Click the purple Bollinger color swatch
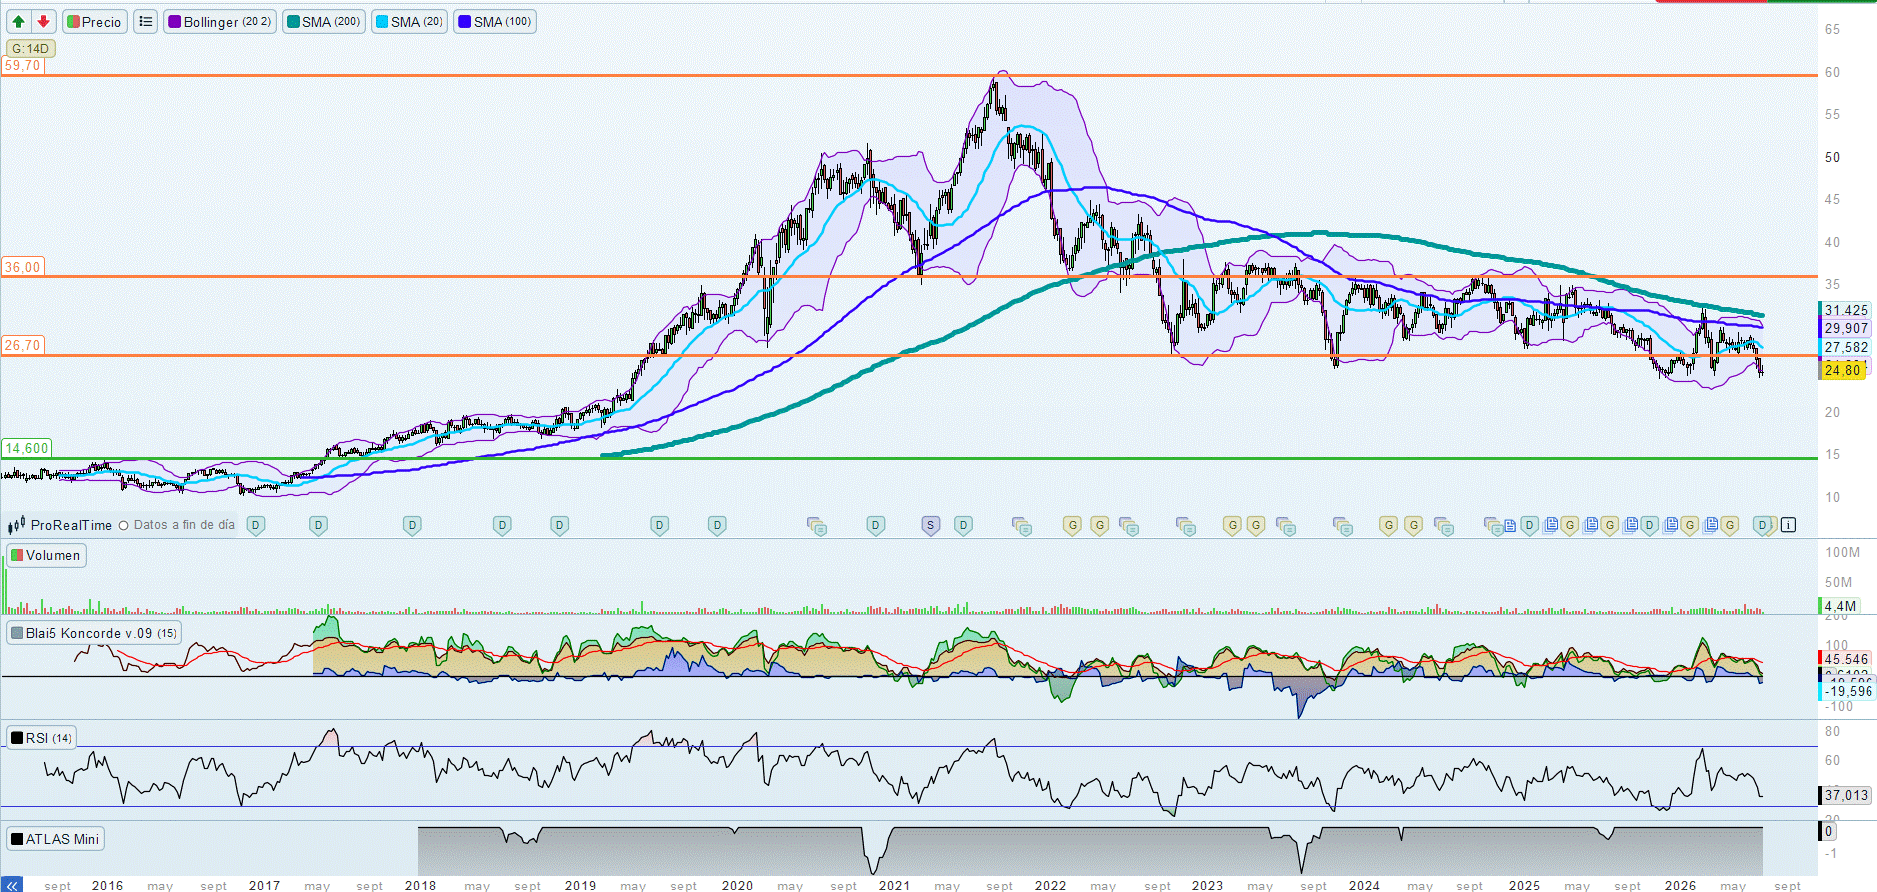Image resolution: width=1877 pixels, height=892 pixels. pos(175,21)
